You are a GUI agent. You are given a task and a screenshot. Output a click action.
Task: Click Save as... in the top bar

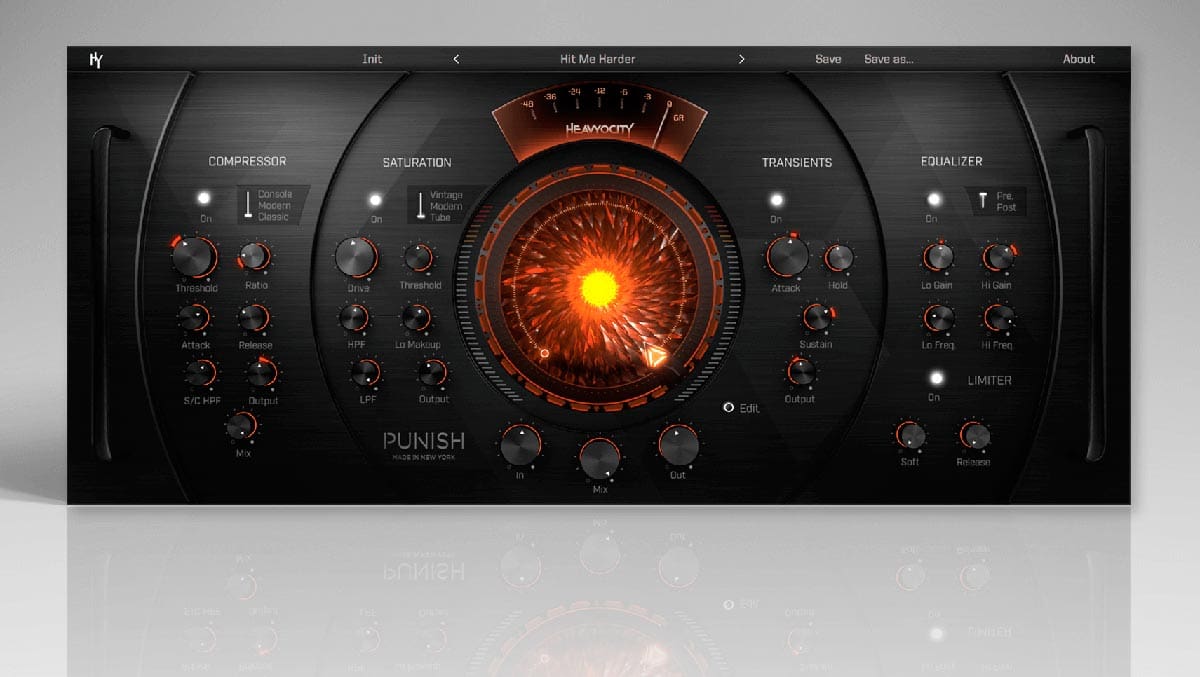point(888,59)
